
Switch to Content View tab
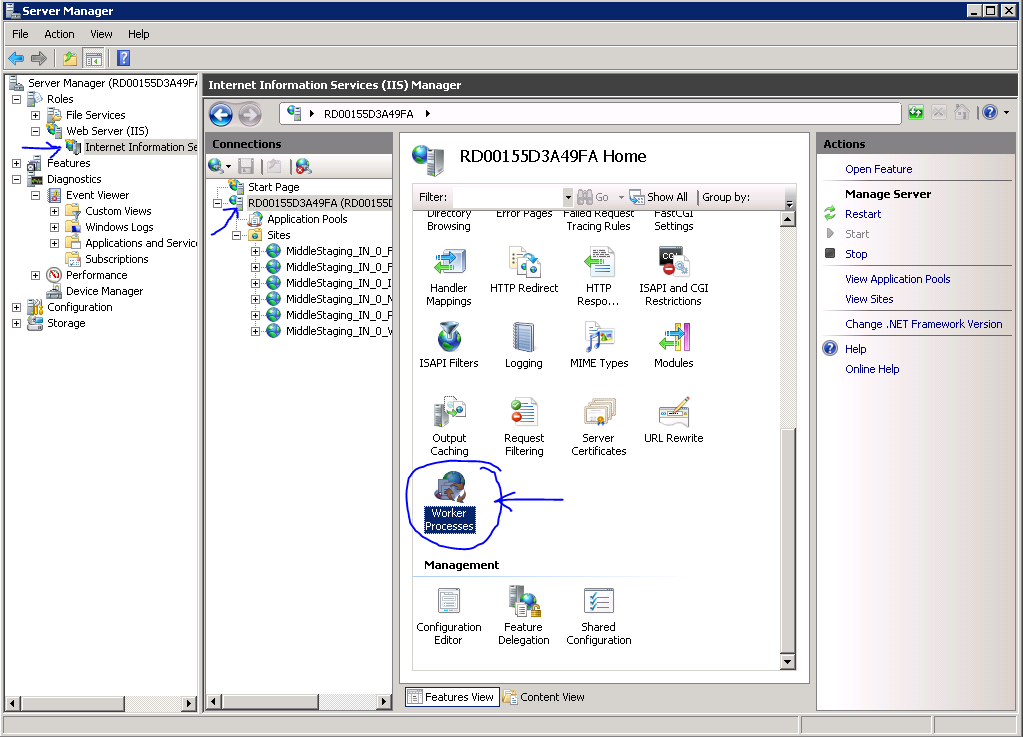543,697
